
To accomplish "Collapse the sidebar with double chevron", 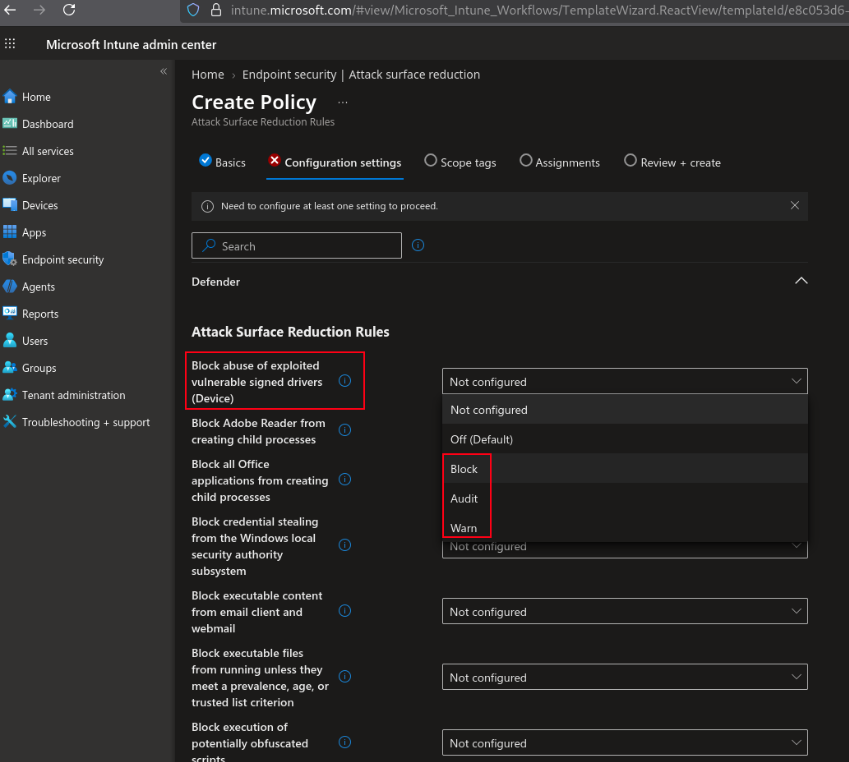I will pos(164,71).
